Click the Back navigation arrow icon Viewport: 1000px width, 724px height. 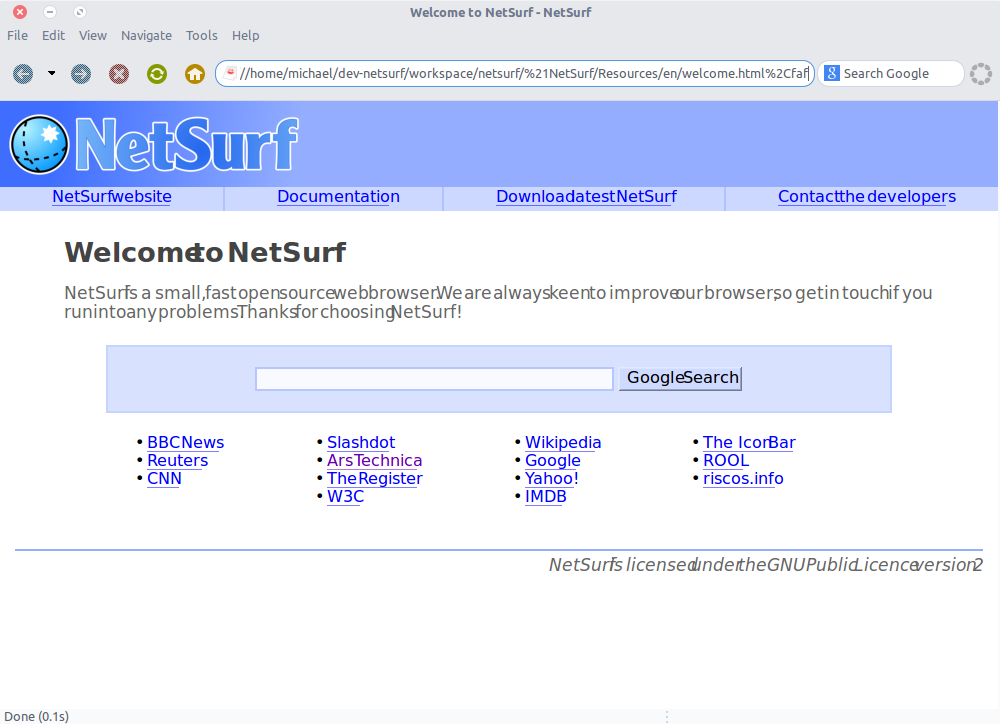(x=23, y=74)
